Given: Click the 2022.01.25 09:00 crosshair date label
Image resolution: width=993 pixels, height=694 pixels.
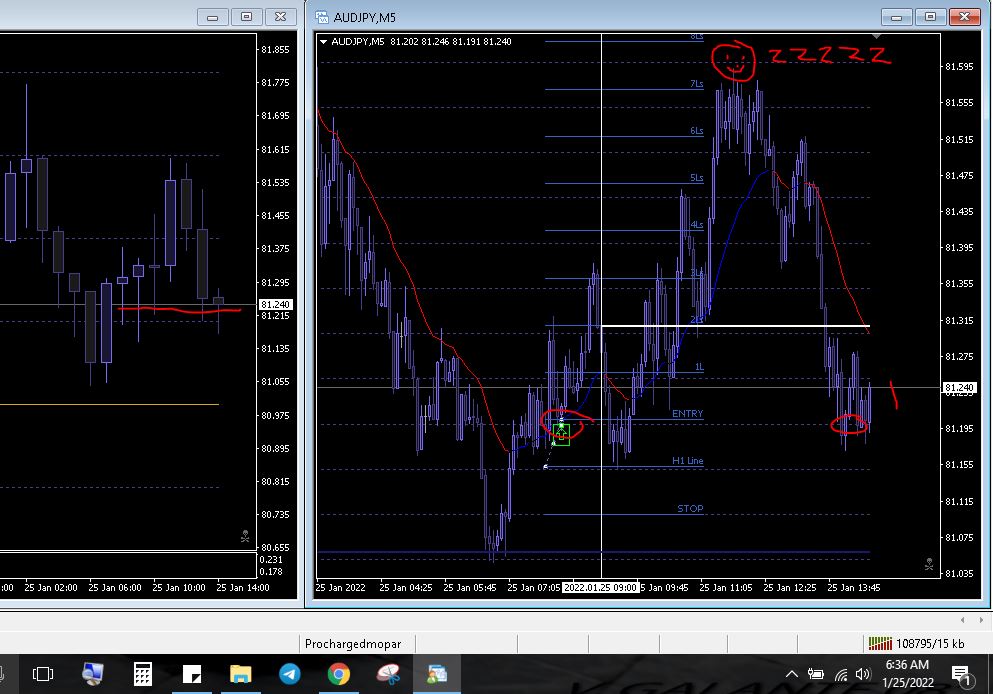Looking at the screenshot, I should (600, 588).
